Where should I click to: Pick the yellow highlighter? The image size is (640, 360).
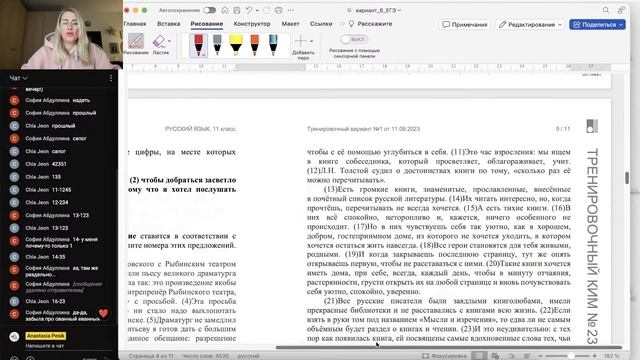pos(236,45)
